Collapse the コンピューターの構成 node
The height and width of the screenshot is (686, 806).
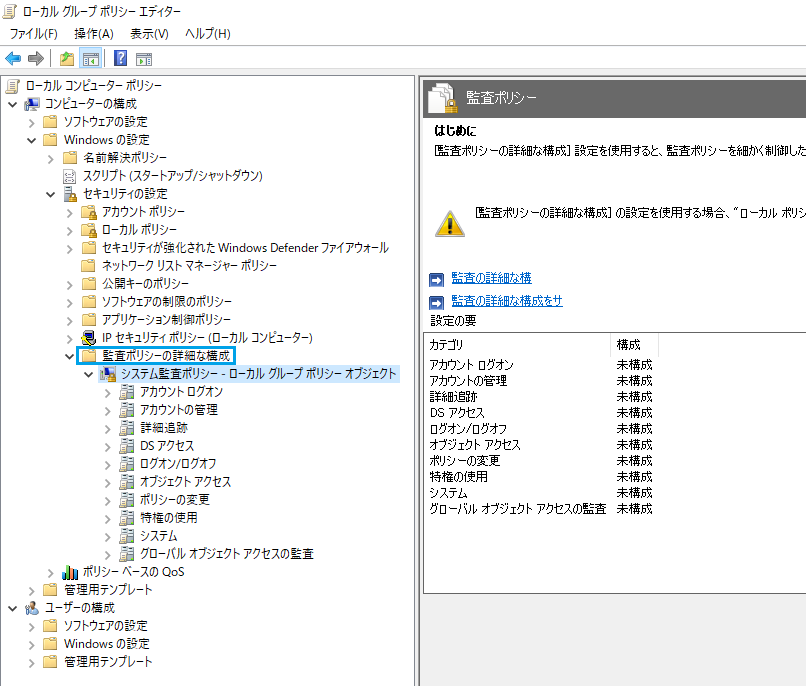click(13, 104)
